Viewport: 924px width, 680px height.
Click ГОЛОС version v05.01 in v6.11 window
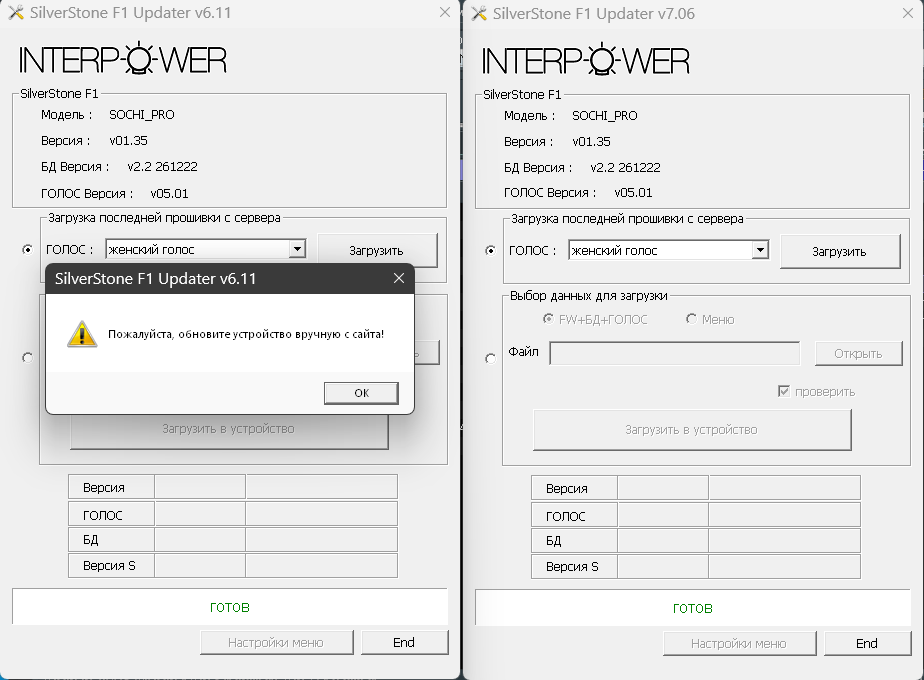[169, 193]
